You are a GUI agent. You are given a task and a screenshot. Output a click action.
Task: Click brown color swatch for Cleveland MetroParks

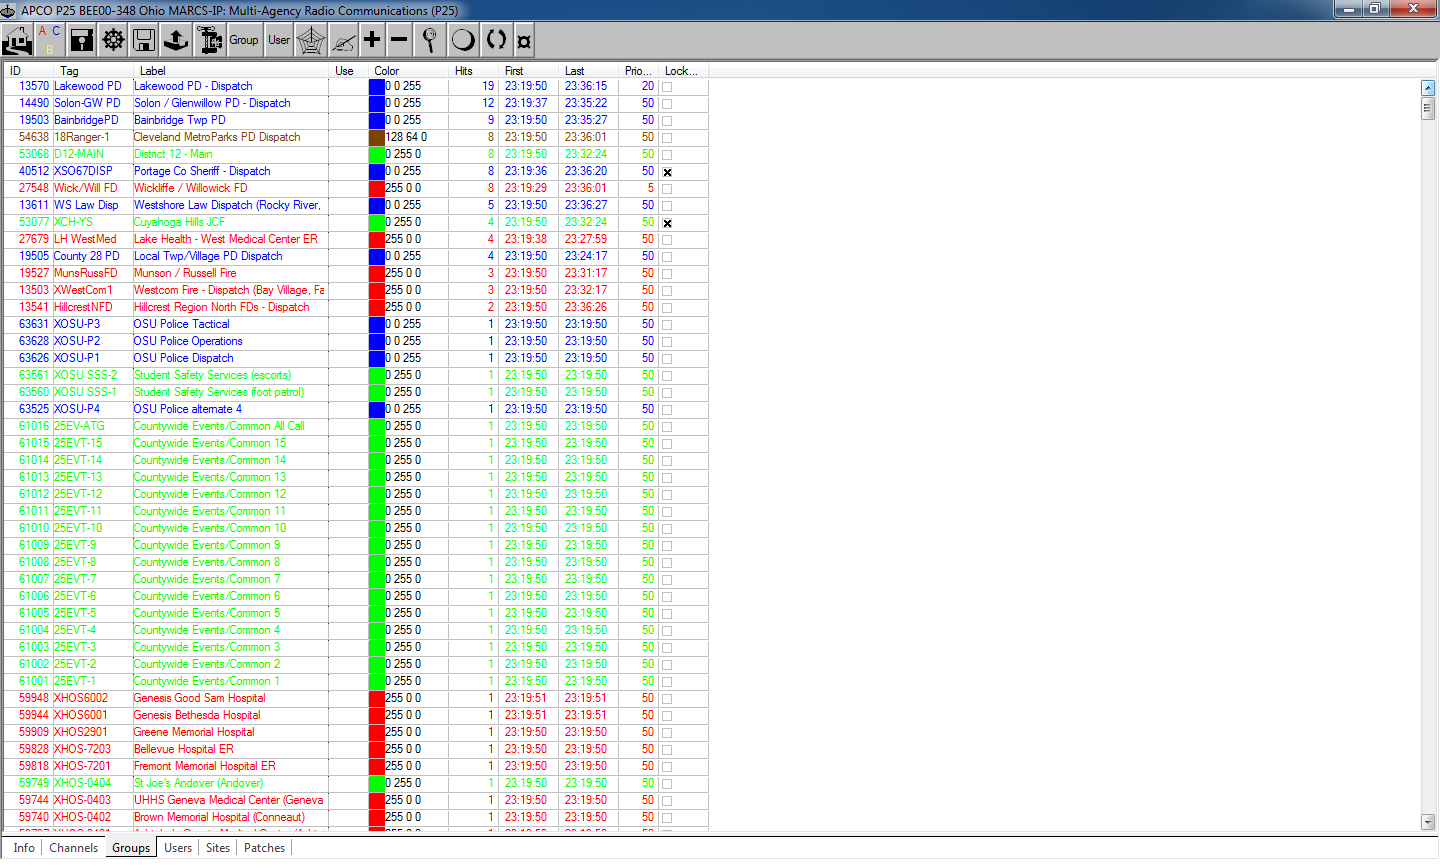pyautogui.click(x=377, y=137)
